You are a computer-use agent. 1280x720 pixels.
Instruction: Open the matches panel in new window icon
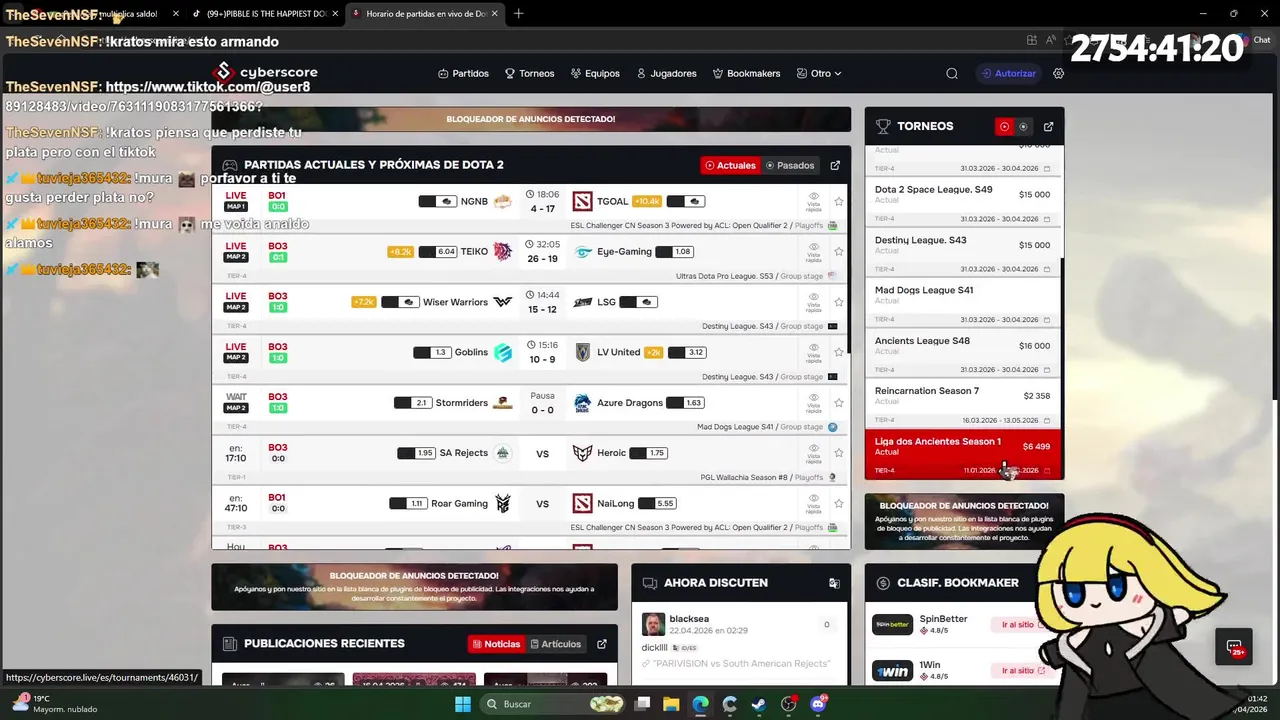(x=835, y=165)
